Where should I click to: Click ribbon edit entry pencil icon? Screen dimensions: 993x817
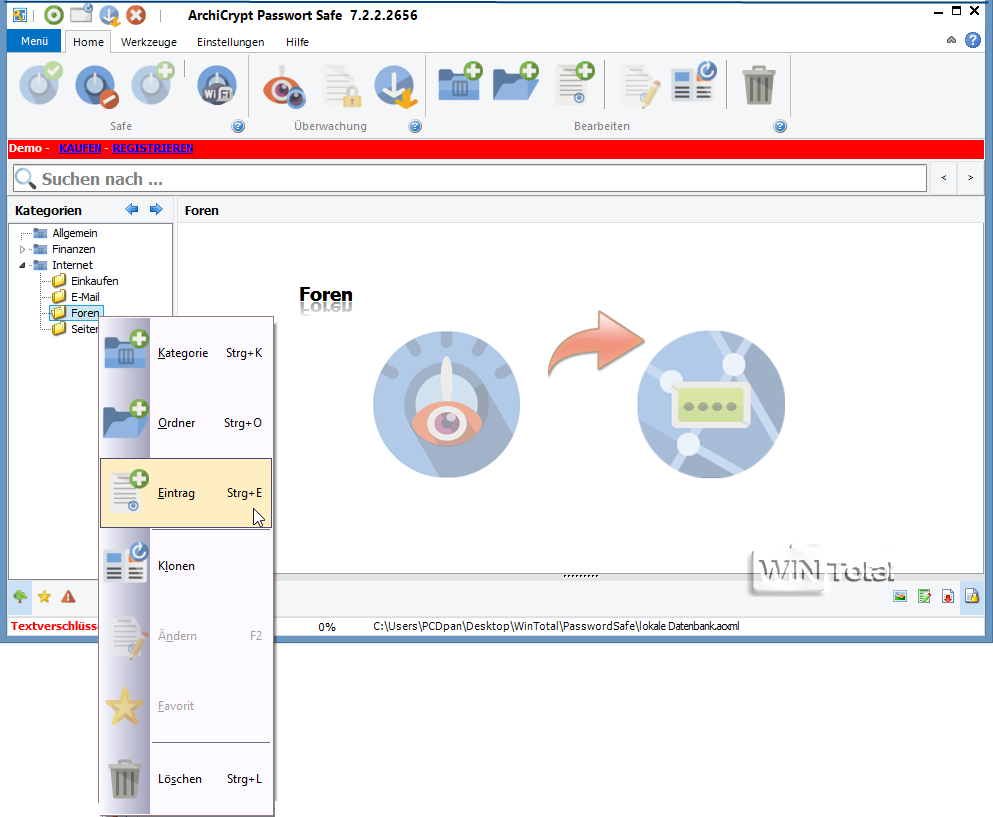coord(641,86)
